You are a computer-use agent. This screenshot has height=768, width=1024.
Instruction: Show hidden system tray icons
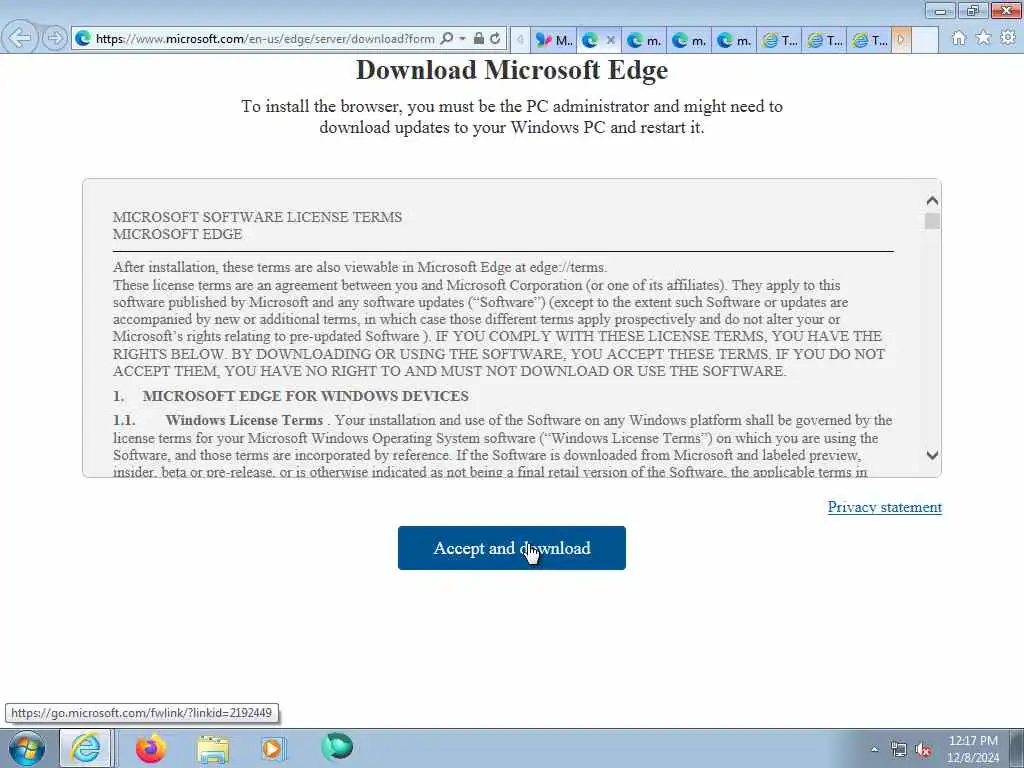pos(874,749)
